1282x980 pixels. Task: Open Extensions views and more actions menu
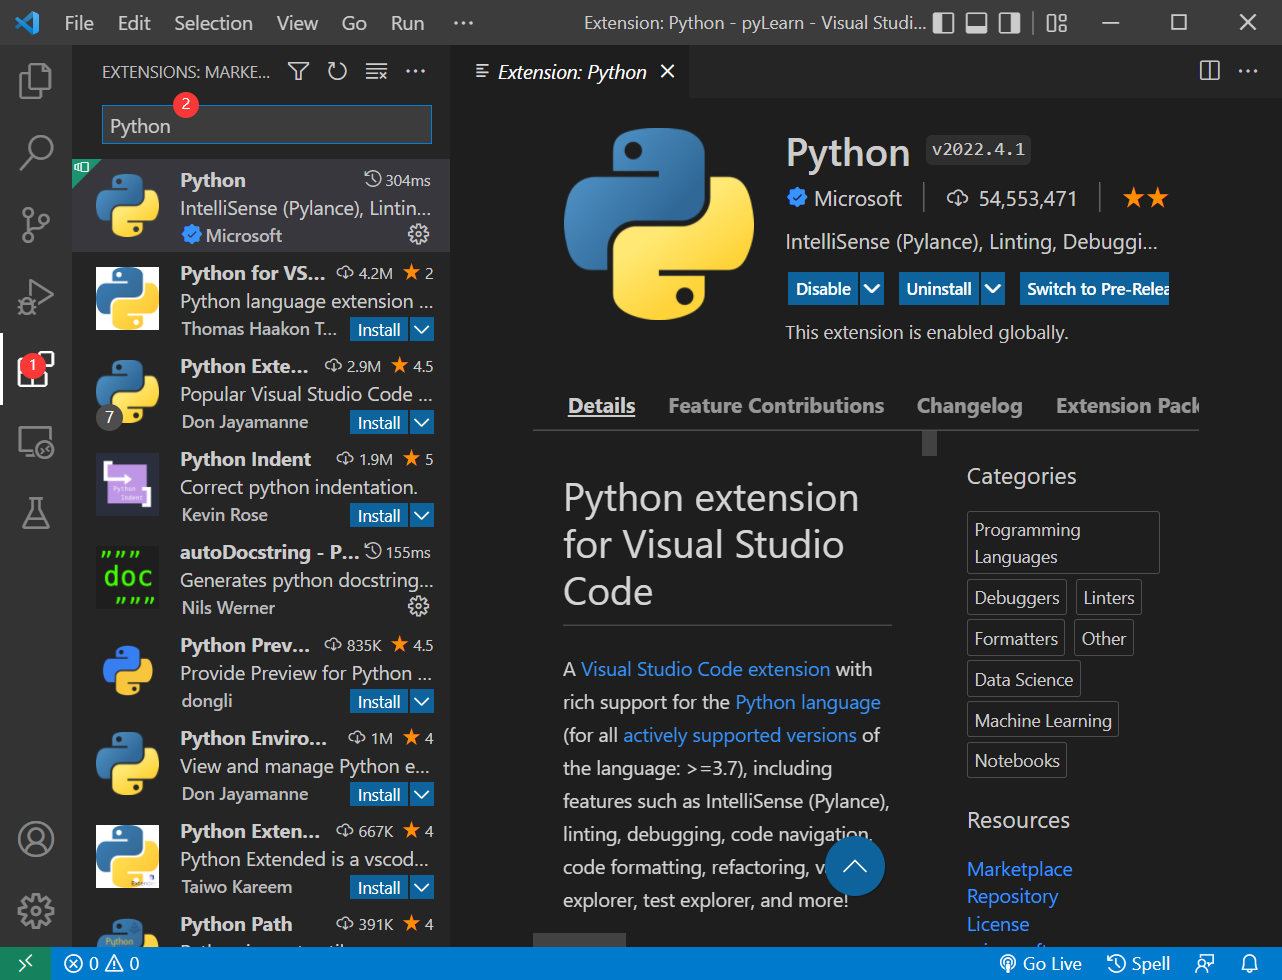click(x=416, y=71)
